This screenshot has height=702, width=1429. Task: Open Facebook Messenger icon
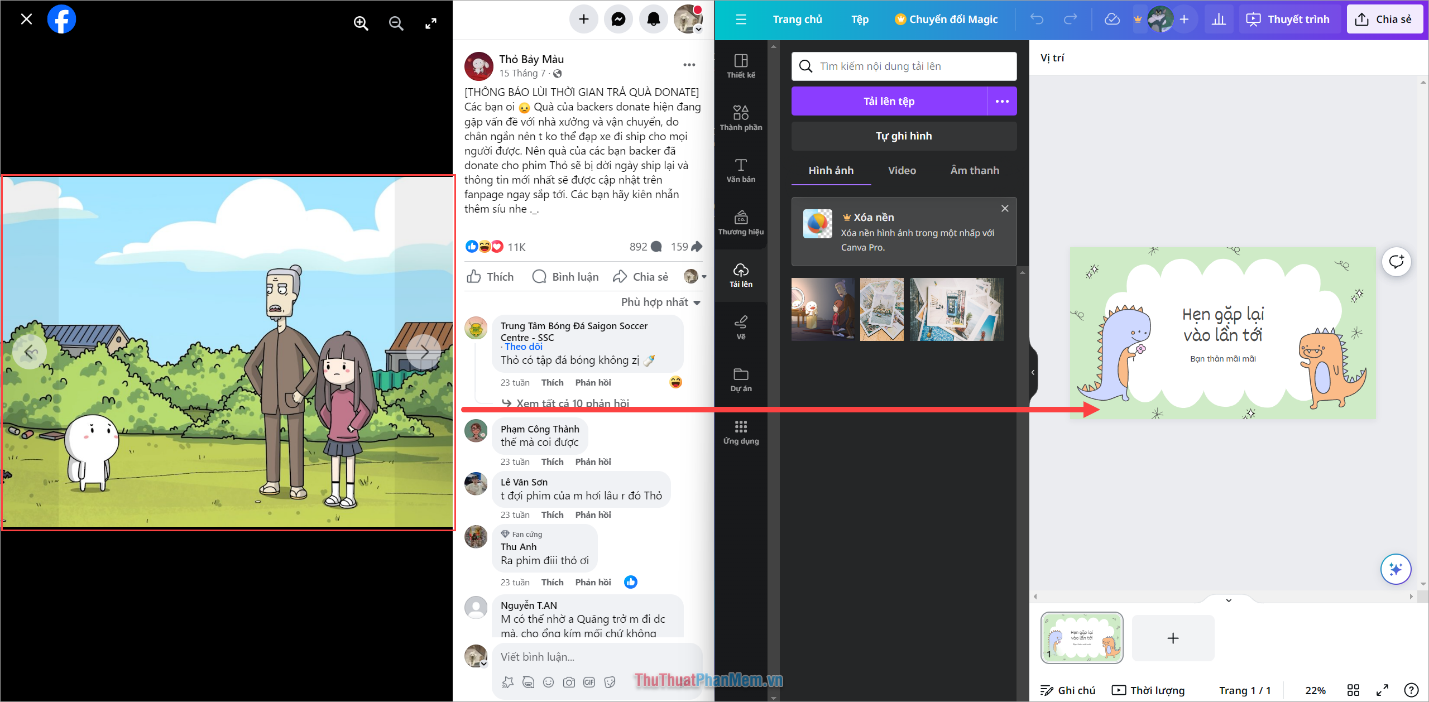tap(619, 18)
